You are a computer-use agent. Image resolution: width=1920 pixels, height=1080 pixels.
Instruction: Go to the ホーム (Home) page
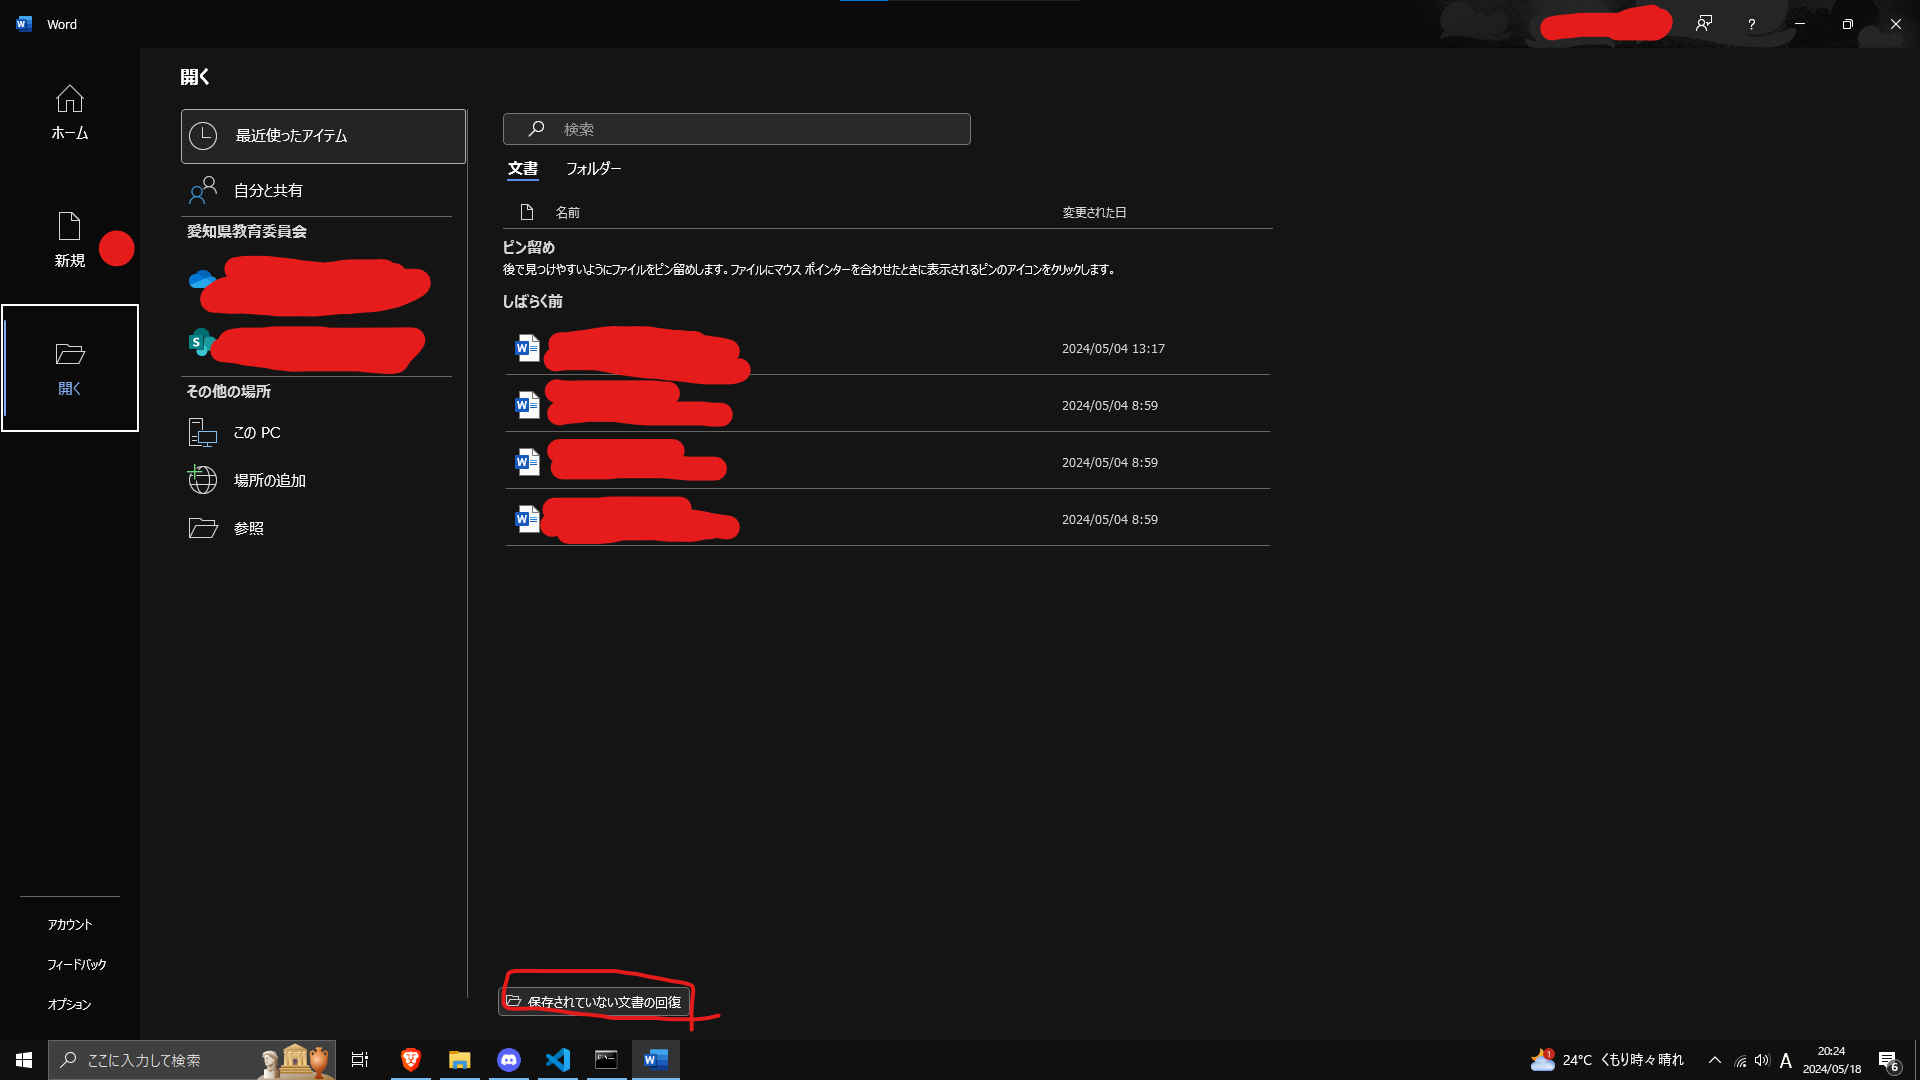click(69, 112)
